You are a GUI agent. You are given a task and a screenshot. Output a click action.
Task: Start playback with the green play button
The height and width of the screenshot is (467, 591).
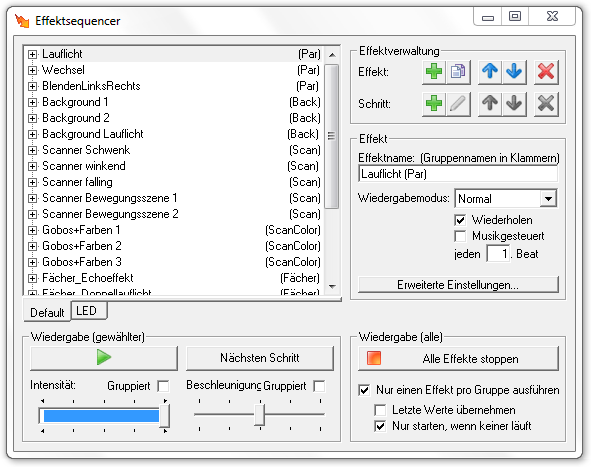104,358
